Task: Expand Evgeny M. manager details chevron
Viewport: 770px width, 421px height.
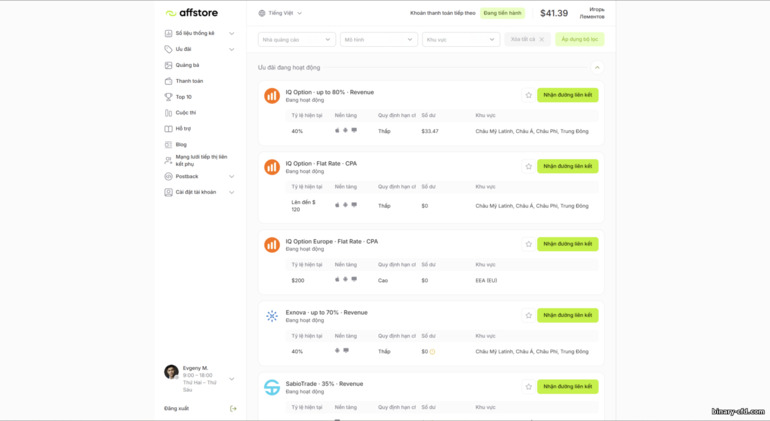Action: click(x=232, y=379)
